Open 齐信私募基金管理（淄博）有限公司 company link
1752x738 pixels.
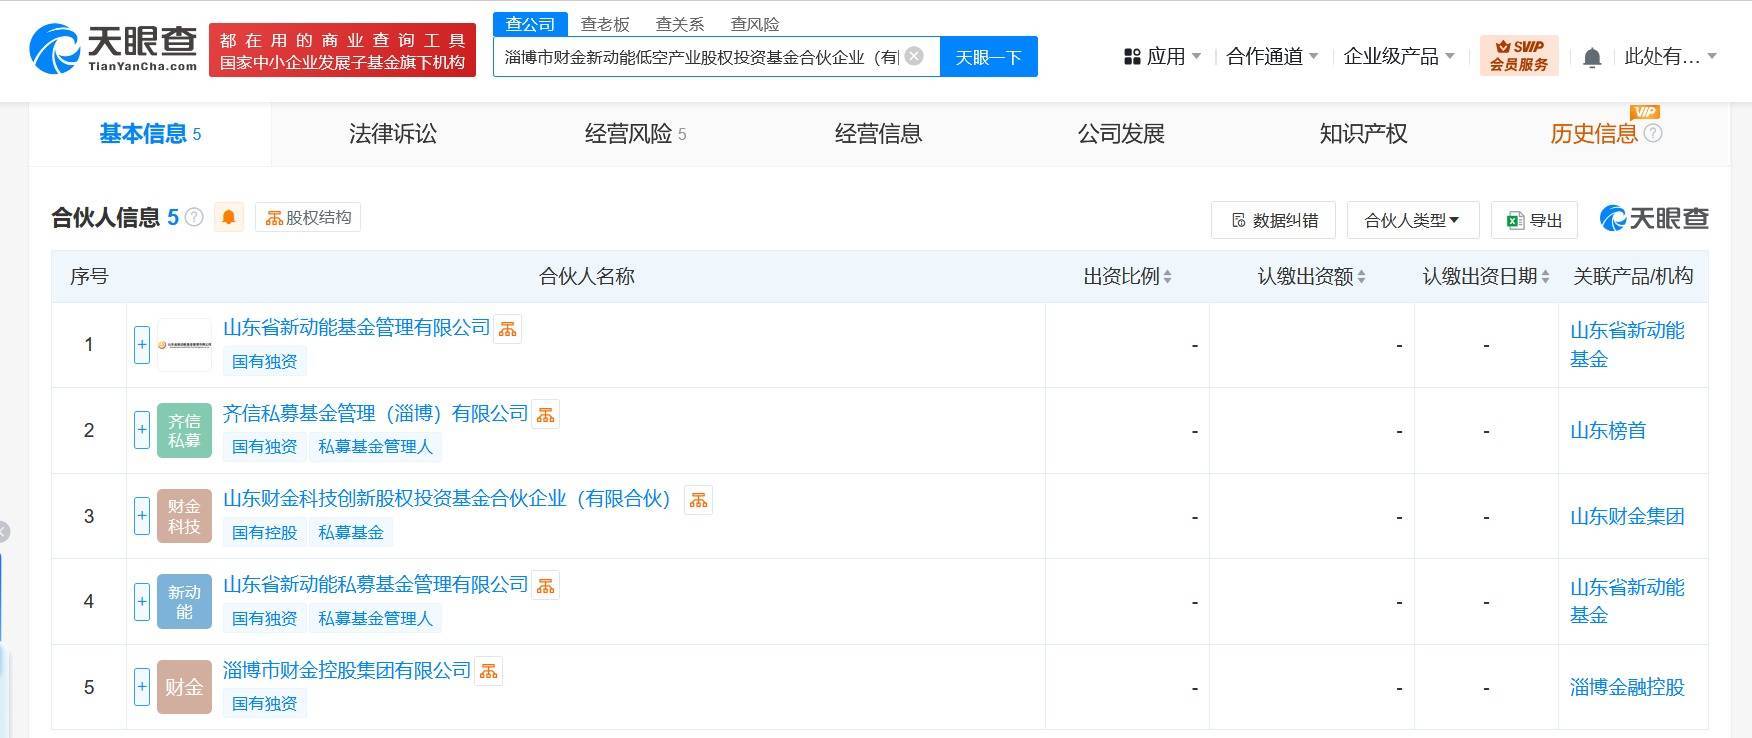[375, 413]
